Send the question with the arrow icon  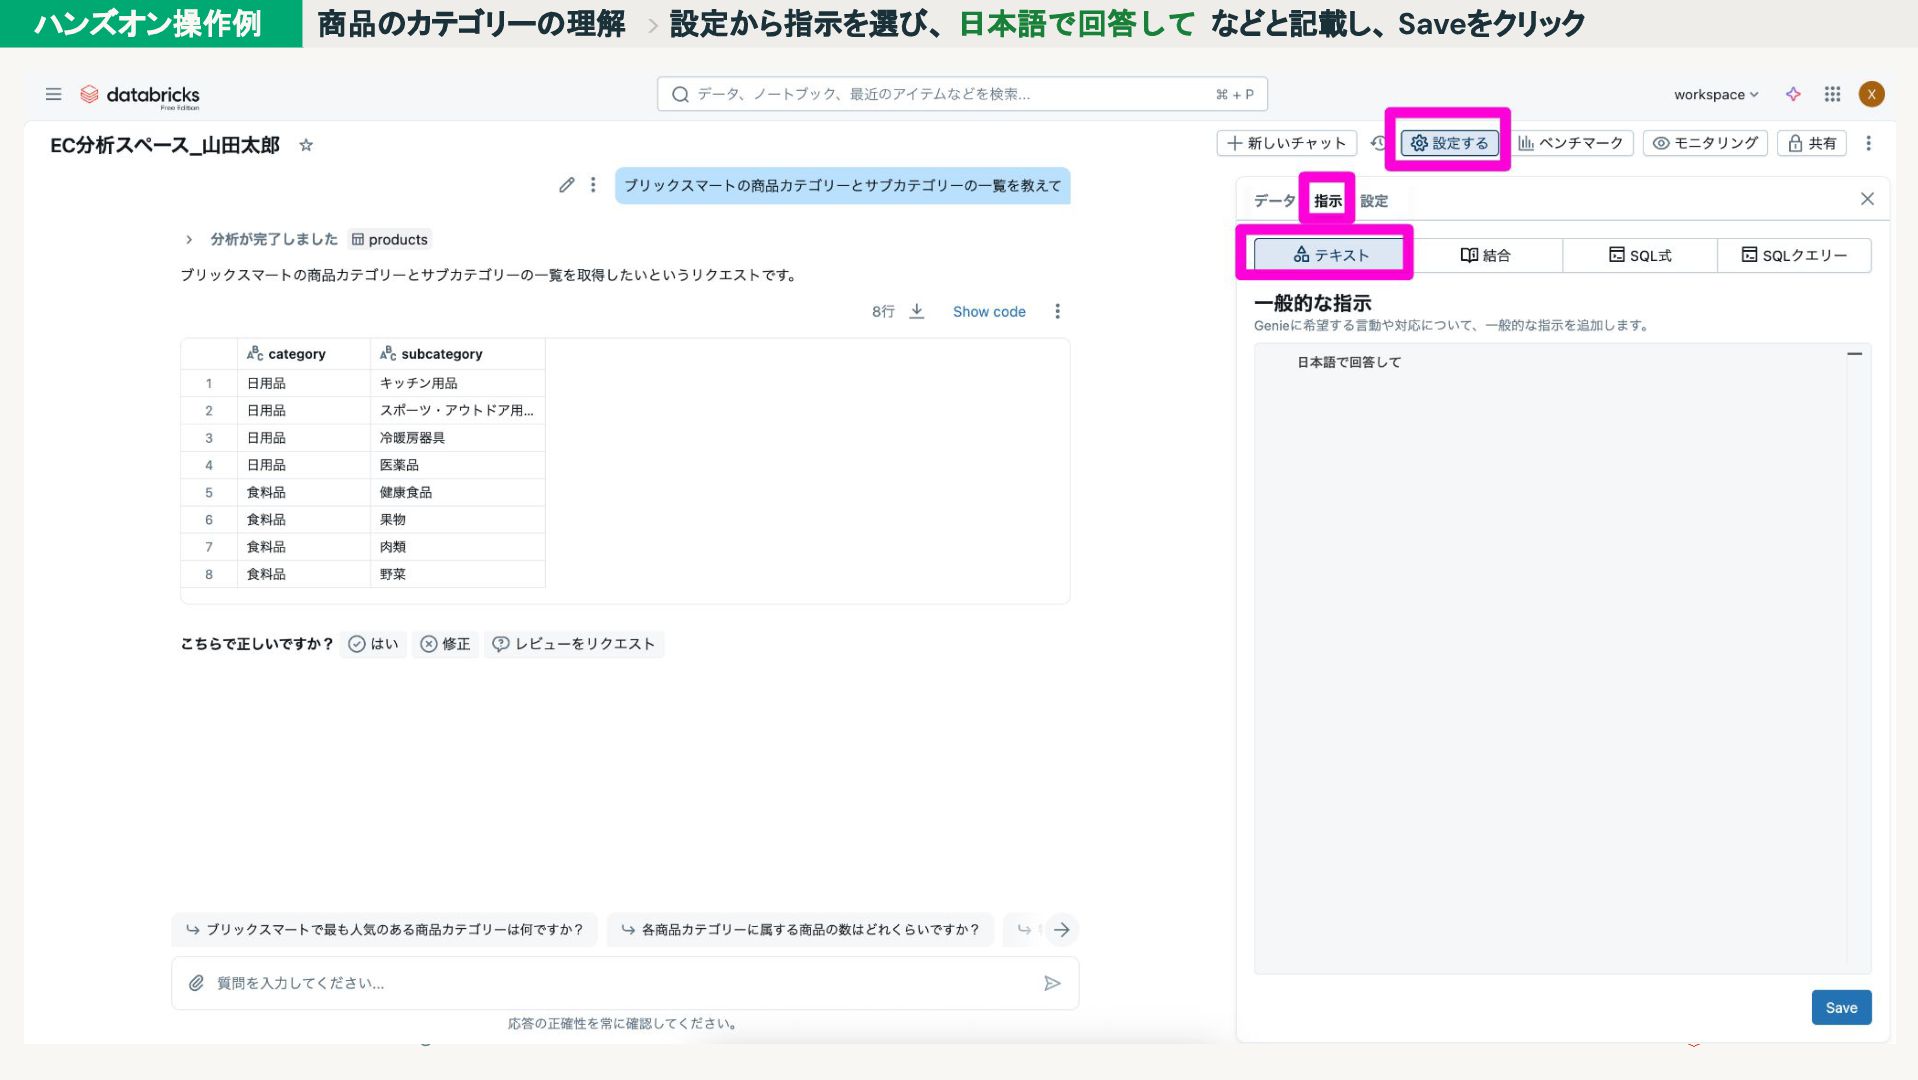coord(1052,983)
